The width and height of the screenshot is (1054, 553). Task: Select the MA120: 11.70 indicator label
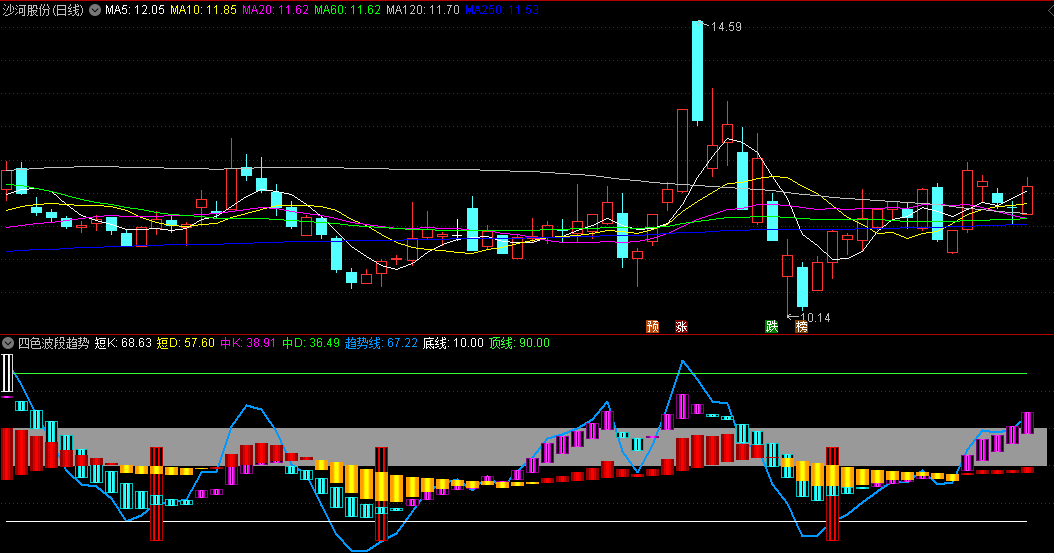point(423,10)
